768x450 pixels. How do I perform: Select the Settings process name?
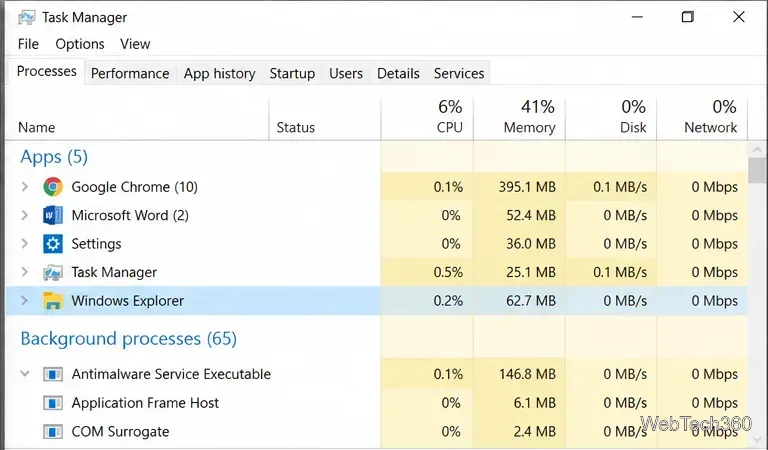click(96, 244)
